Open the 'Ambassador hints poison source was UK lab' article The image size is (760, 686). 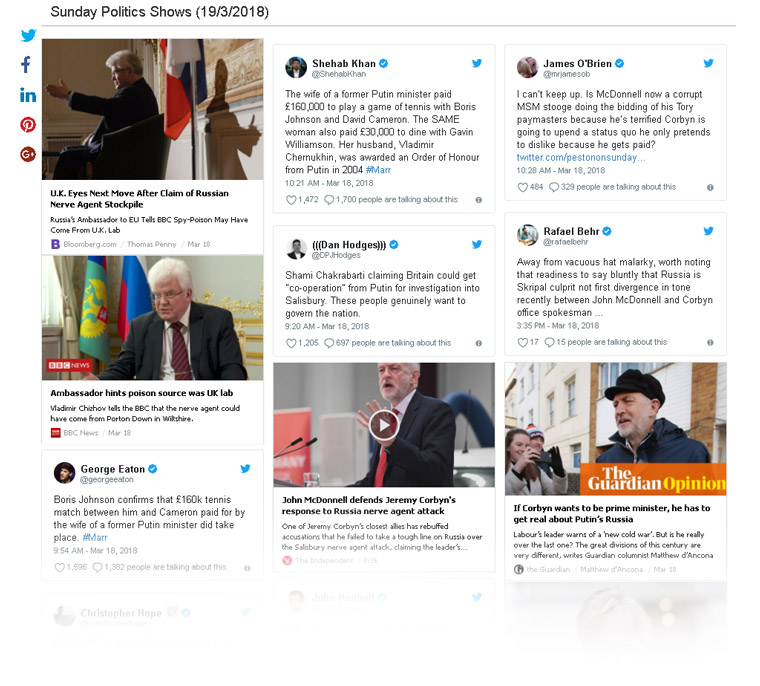[x=142, y=393]
